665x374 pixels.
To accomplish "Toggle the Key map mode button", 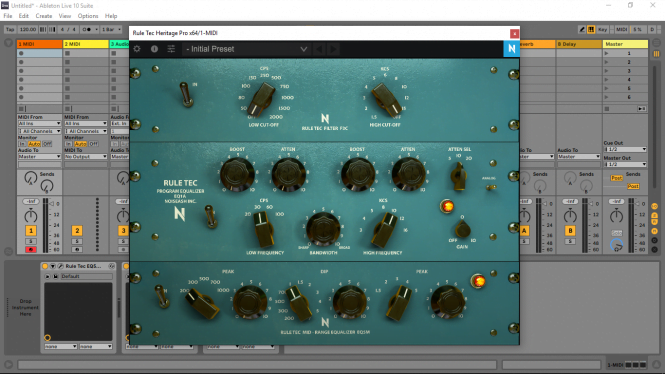I will point(602,29).
